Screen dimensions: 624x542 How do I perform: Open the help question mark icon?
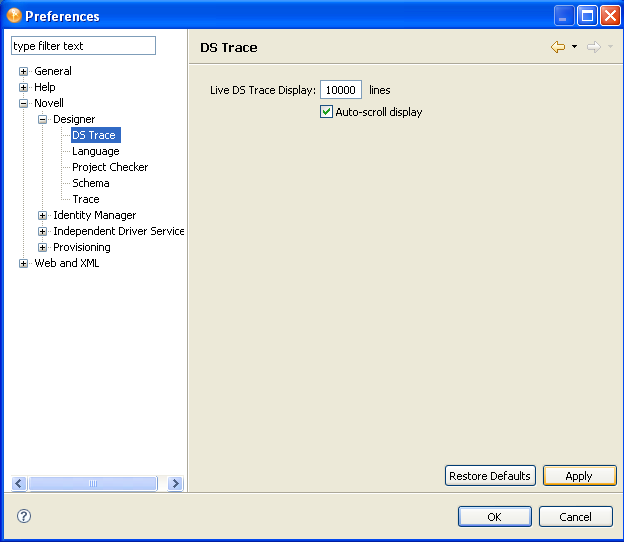(x=24, y=516)
